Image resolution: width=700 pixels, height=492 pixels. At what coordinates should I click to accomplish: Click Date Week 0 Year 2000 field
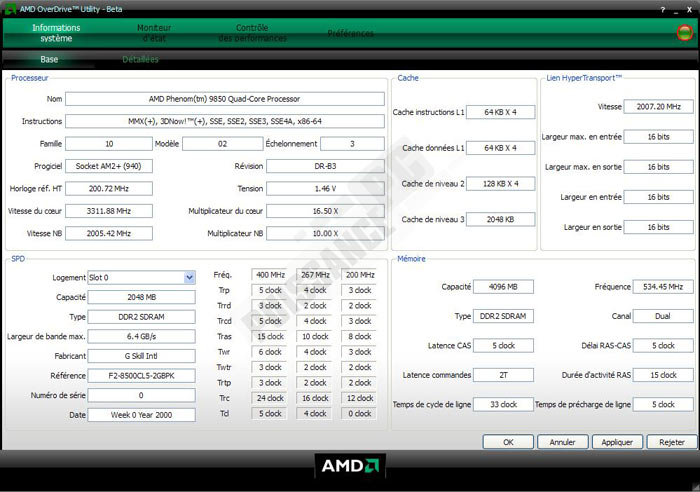142,415
